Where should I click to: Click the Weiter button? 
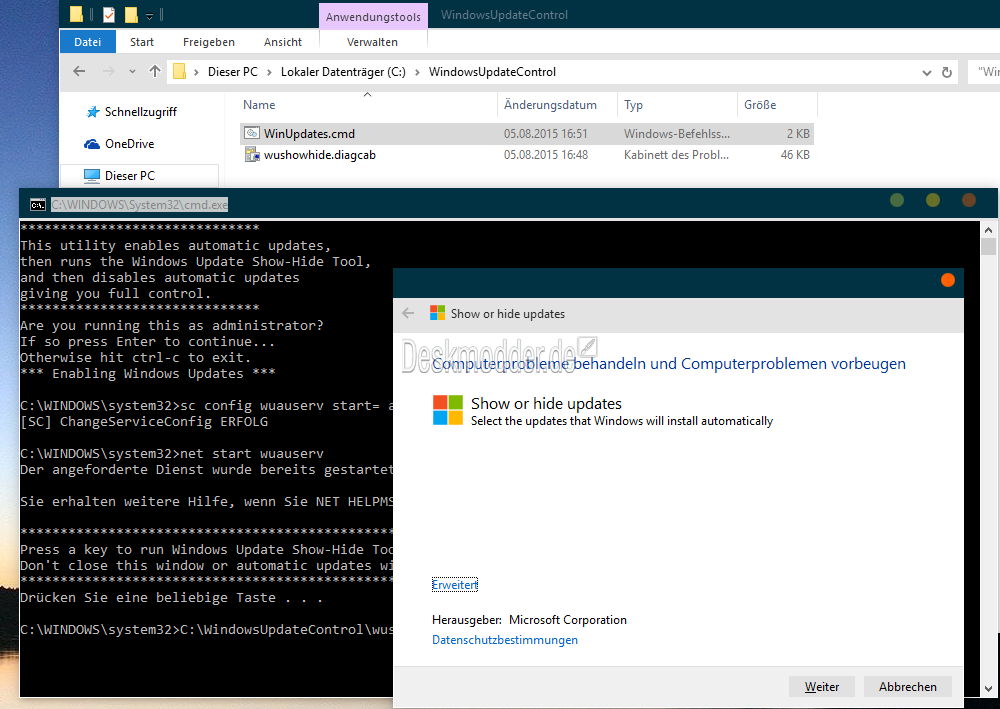[x=821, y=687]
